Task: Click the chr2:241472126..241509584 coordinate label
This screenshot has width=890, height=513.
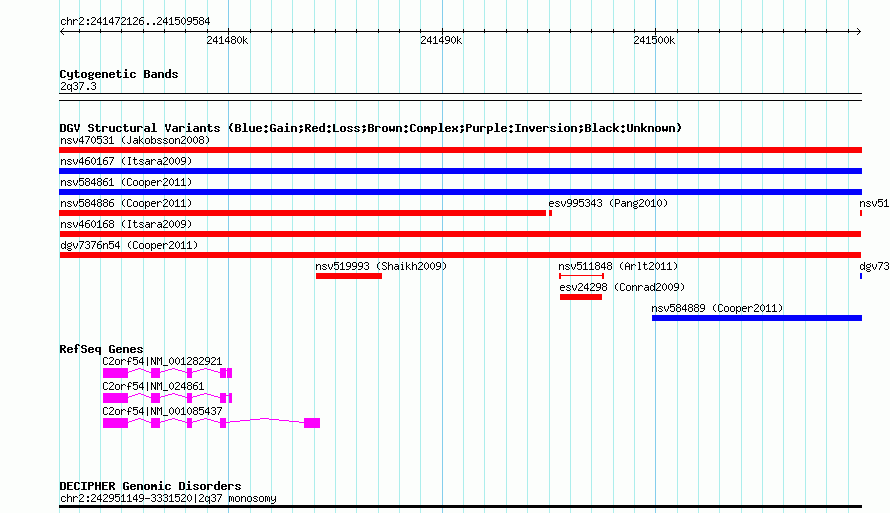Action: click(x=135, y=21)
